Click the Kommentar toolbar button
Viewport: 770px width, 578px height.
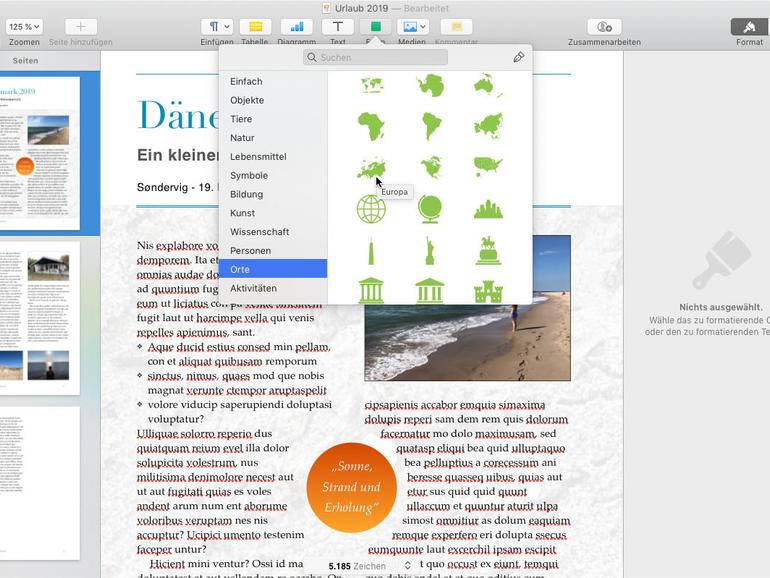456,27
